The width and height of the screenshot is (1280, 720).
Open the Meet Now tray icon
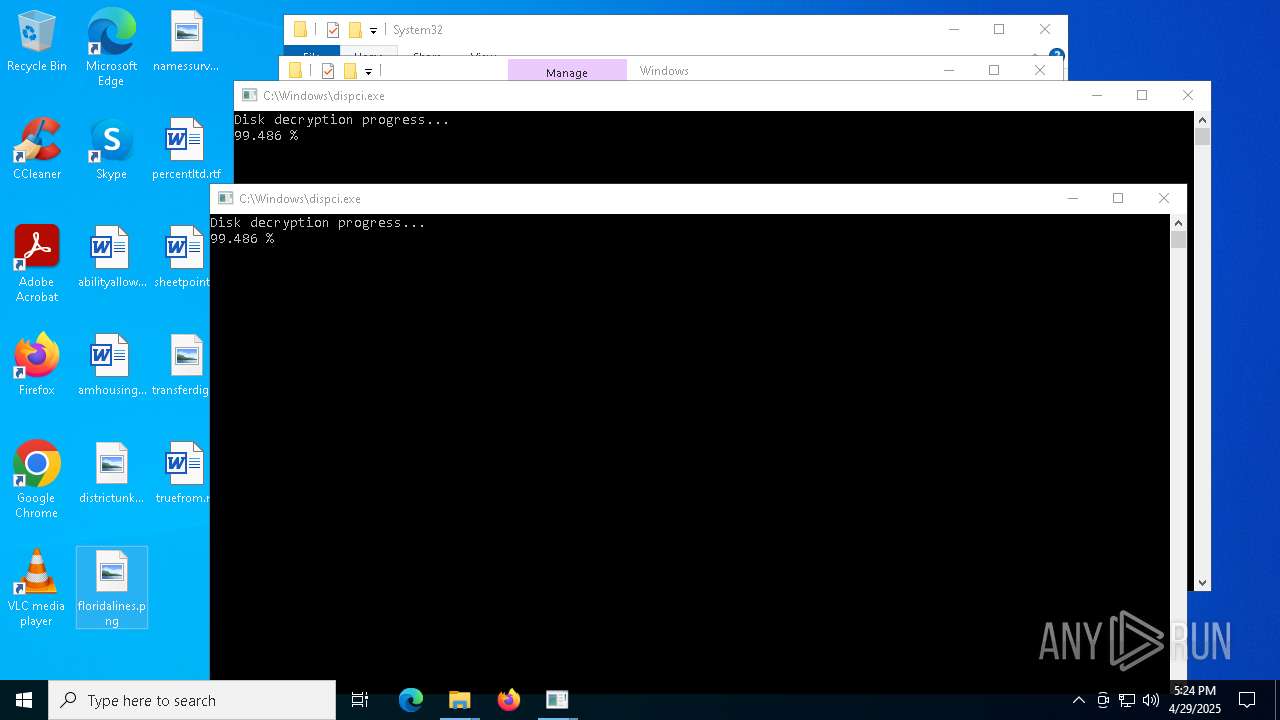point(1103,700)
